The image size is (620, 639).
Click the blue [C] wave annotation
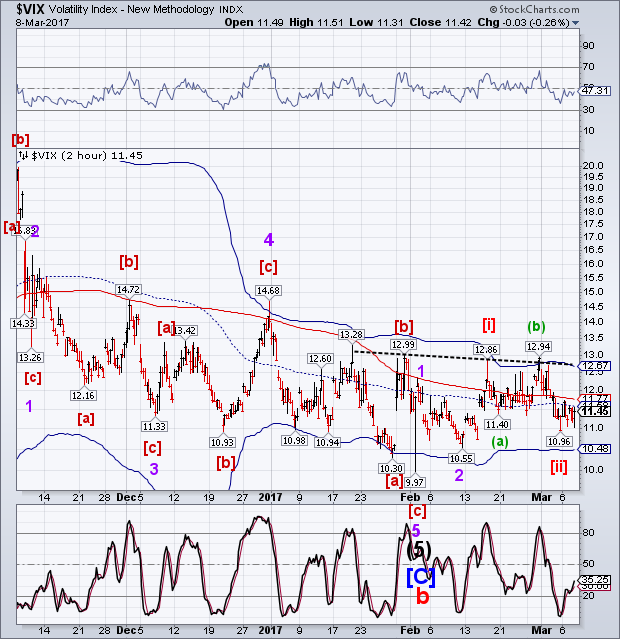[x=421, y=577]
